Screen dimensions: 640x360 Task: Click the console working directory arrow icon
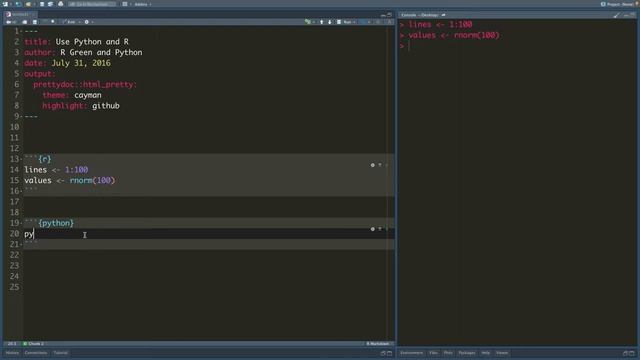point(444,15)
